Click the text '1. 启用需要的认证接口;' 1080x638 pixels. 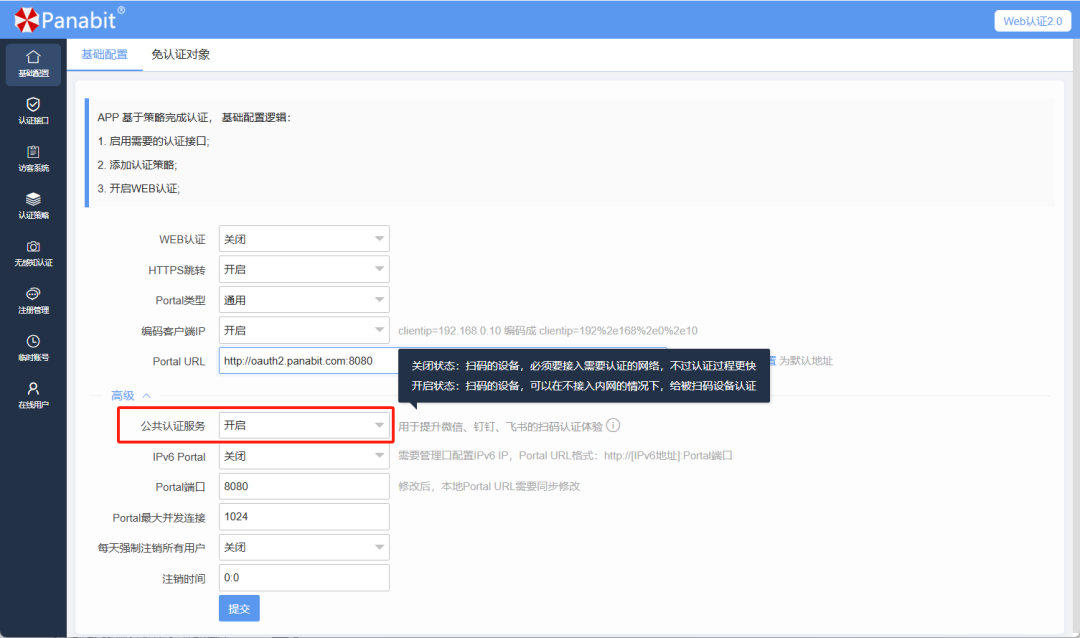[153, 141]
